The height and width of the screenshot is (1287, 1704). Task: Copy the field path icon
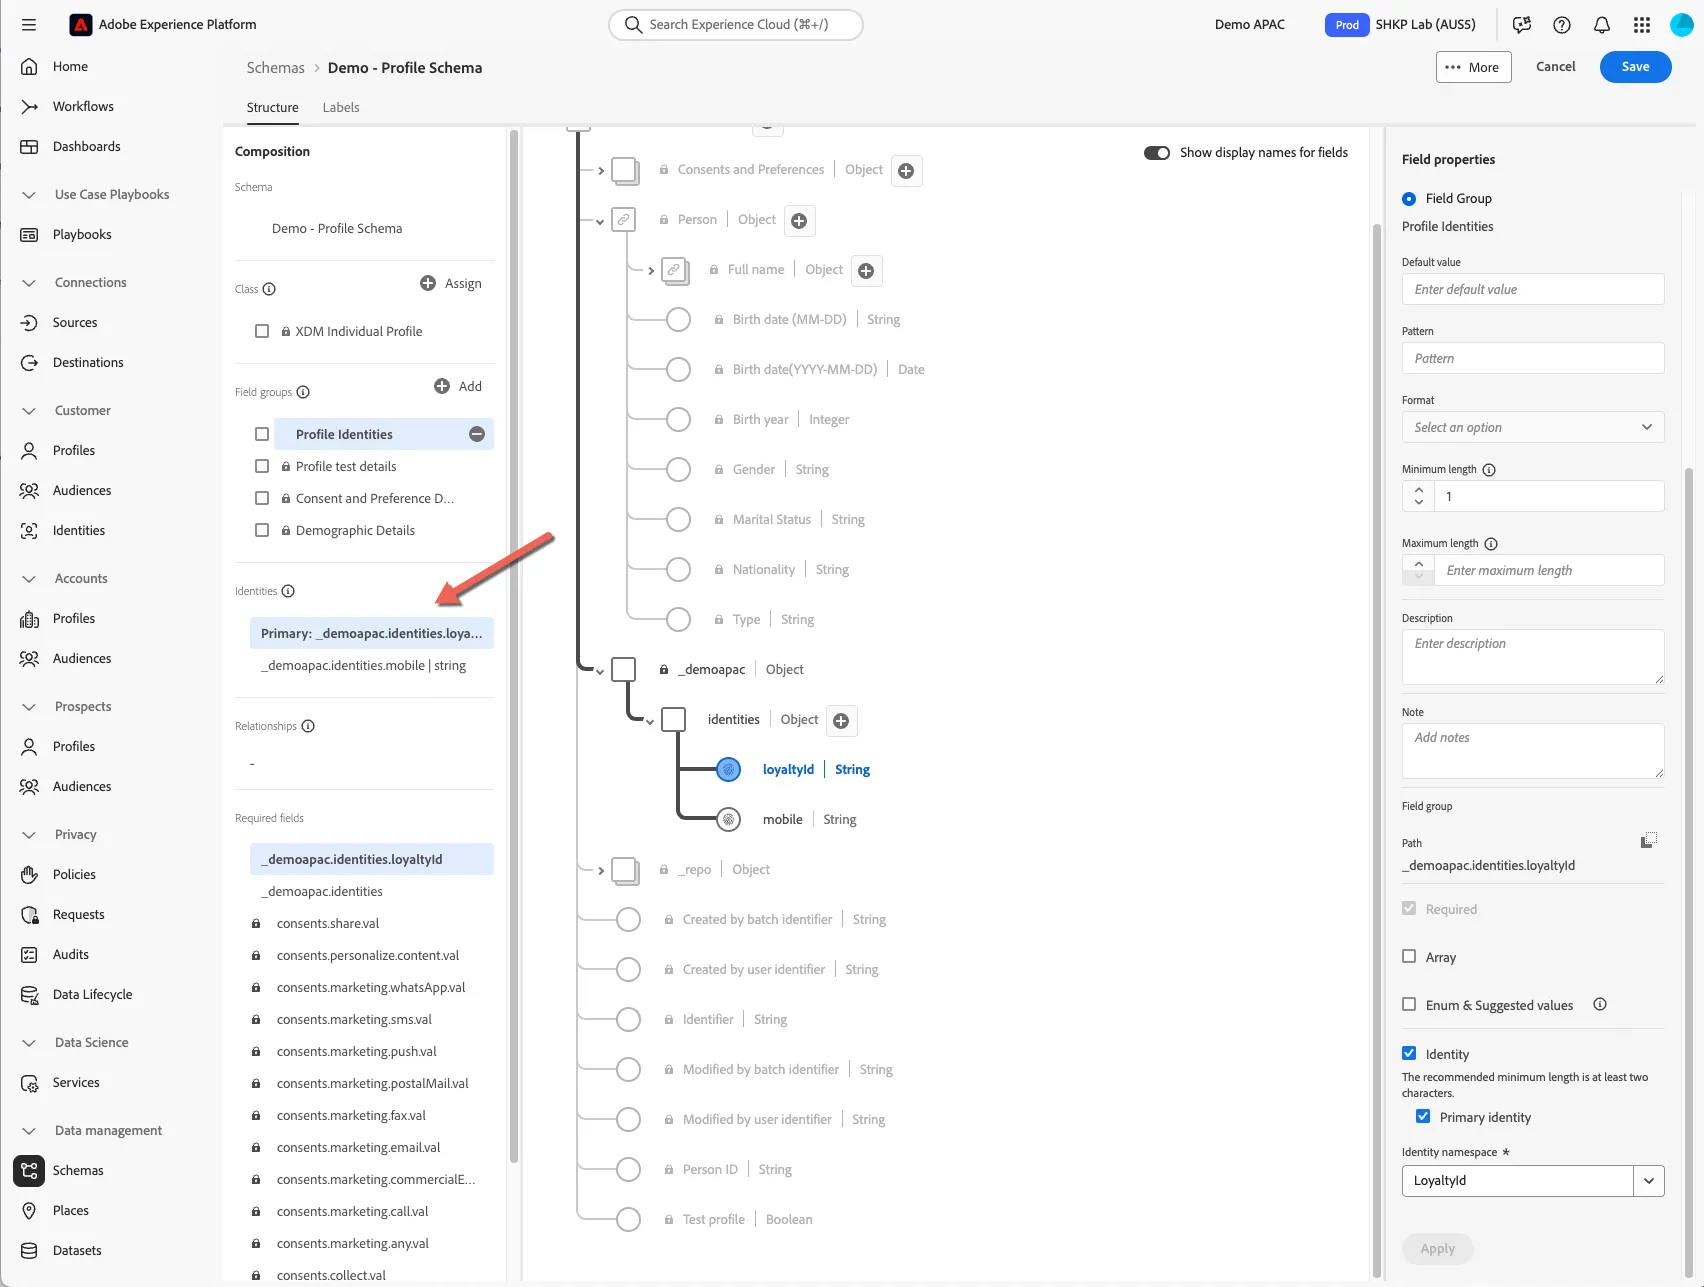(x=1649, y=841)
